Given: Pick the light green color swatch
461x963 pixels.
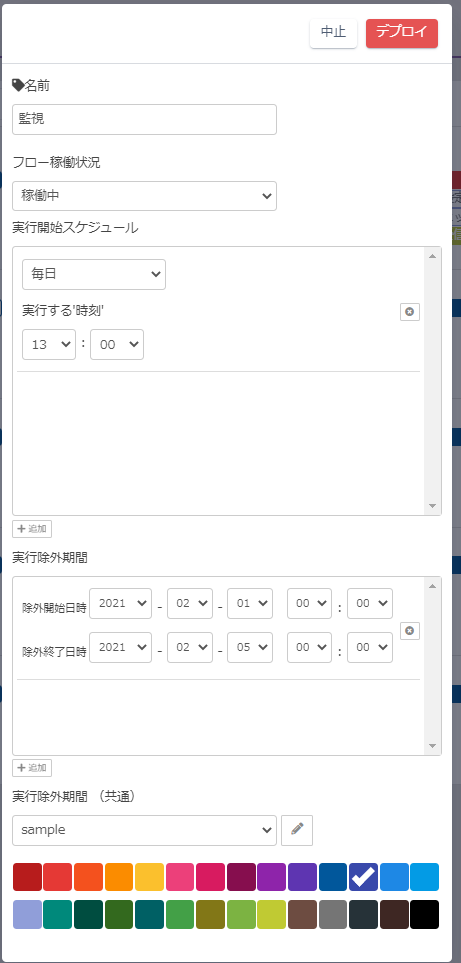Looking at the screenshot, I should click(241, 914).
